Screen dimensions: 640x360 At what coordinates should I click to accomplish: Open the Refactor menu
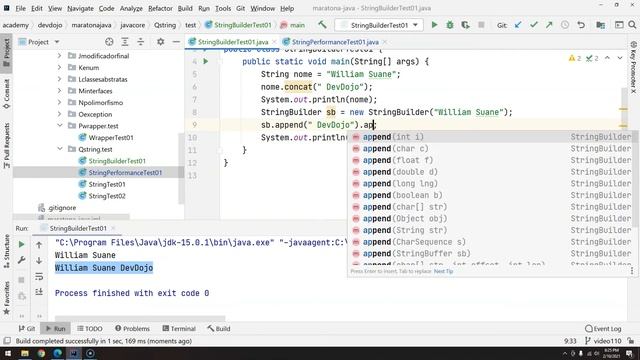[160, 8]
